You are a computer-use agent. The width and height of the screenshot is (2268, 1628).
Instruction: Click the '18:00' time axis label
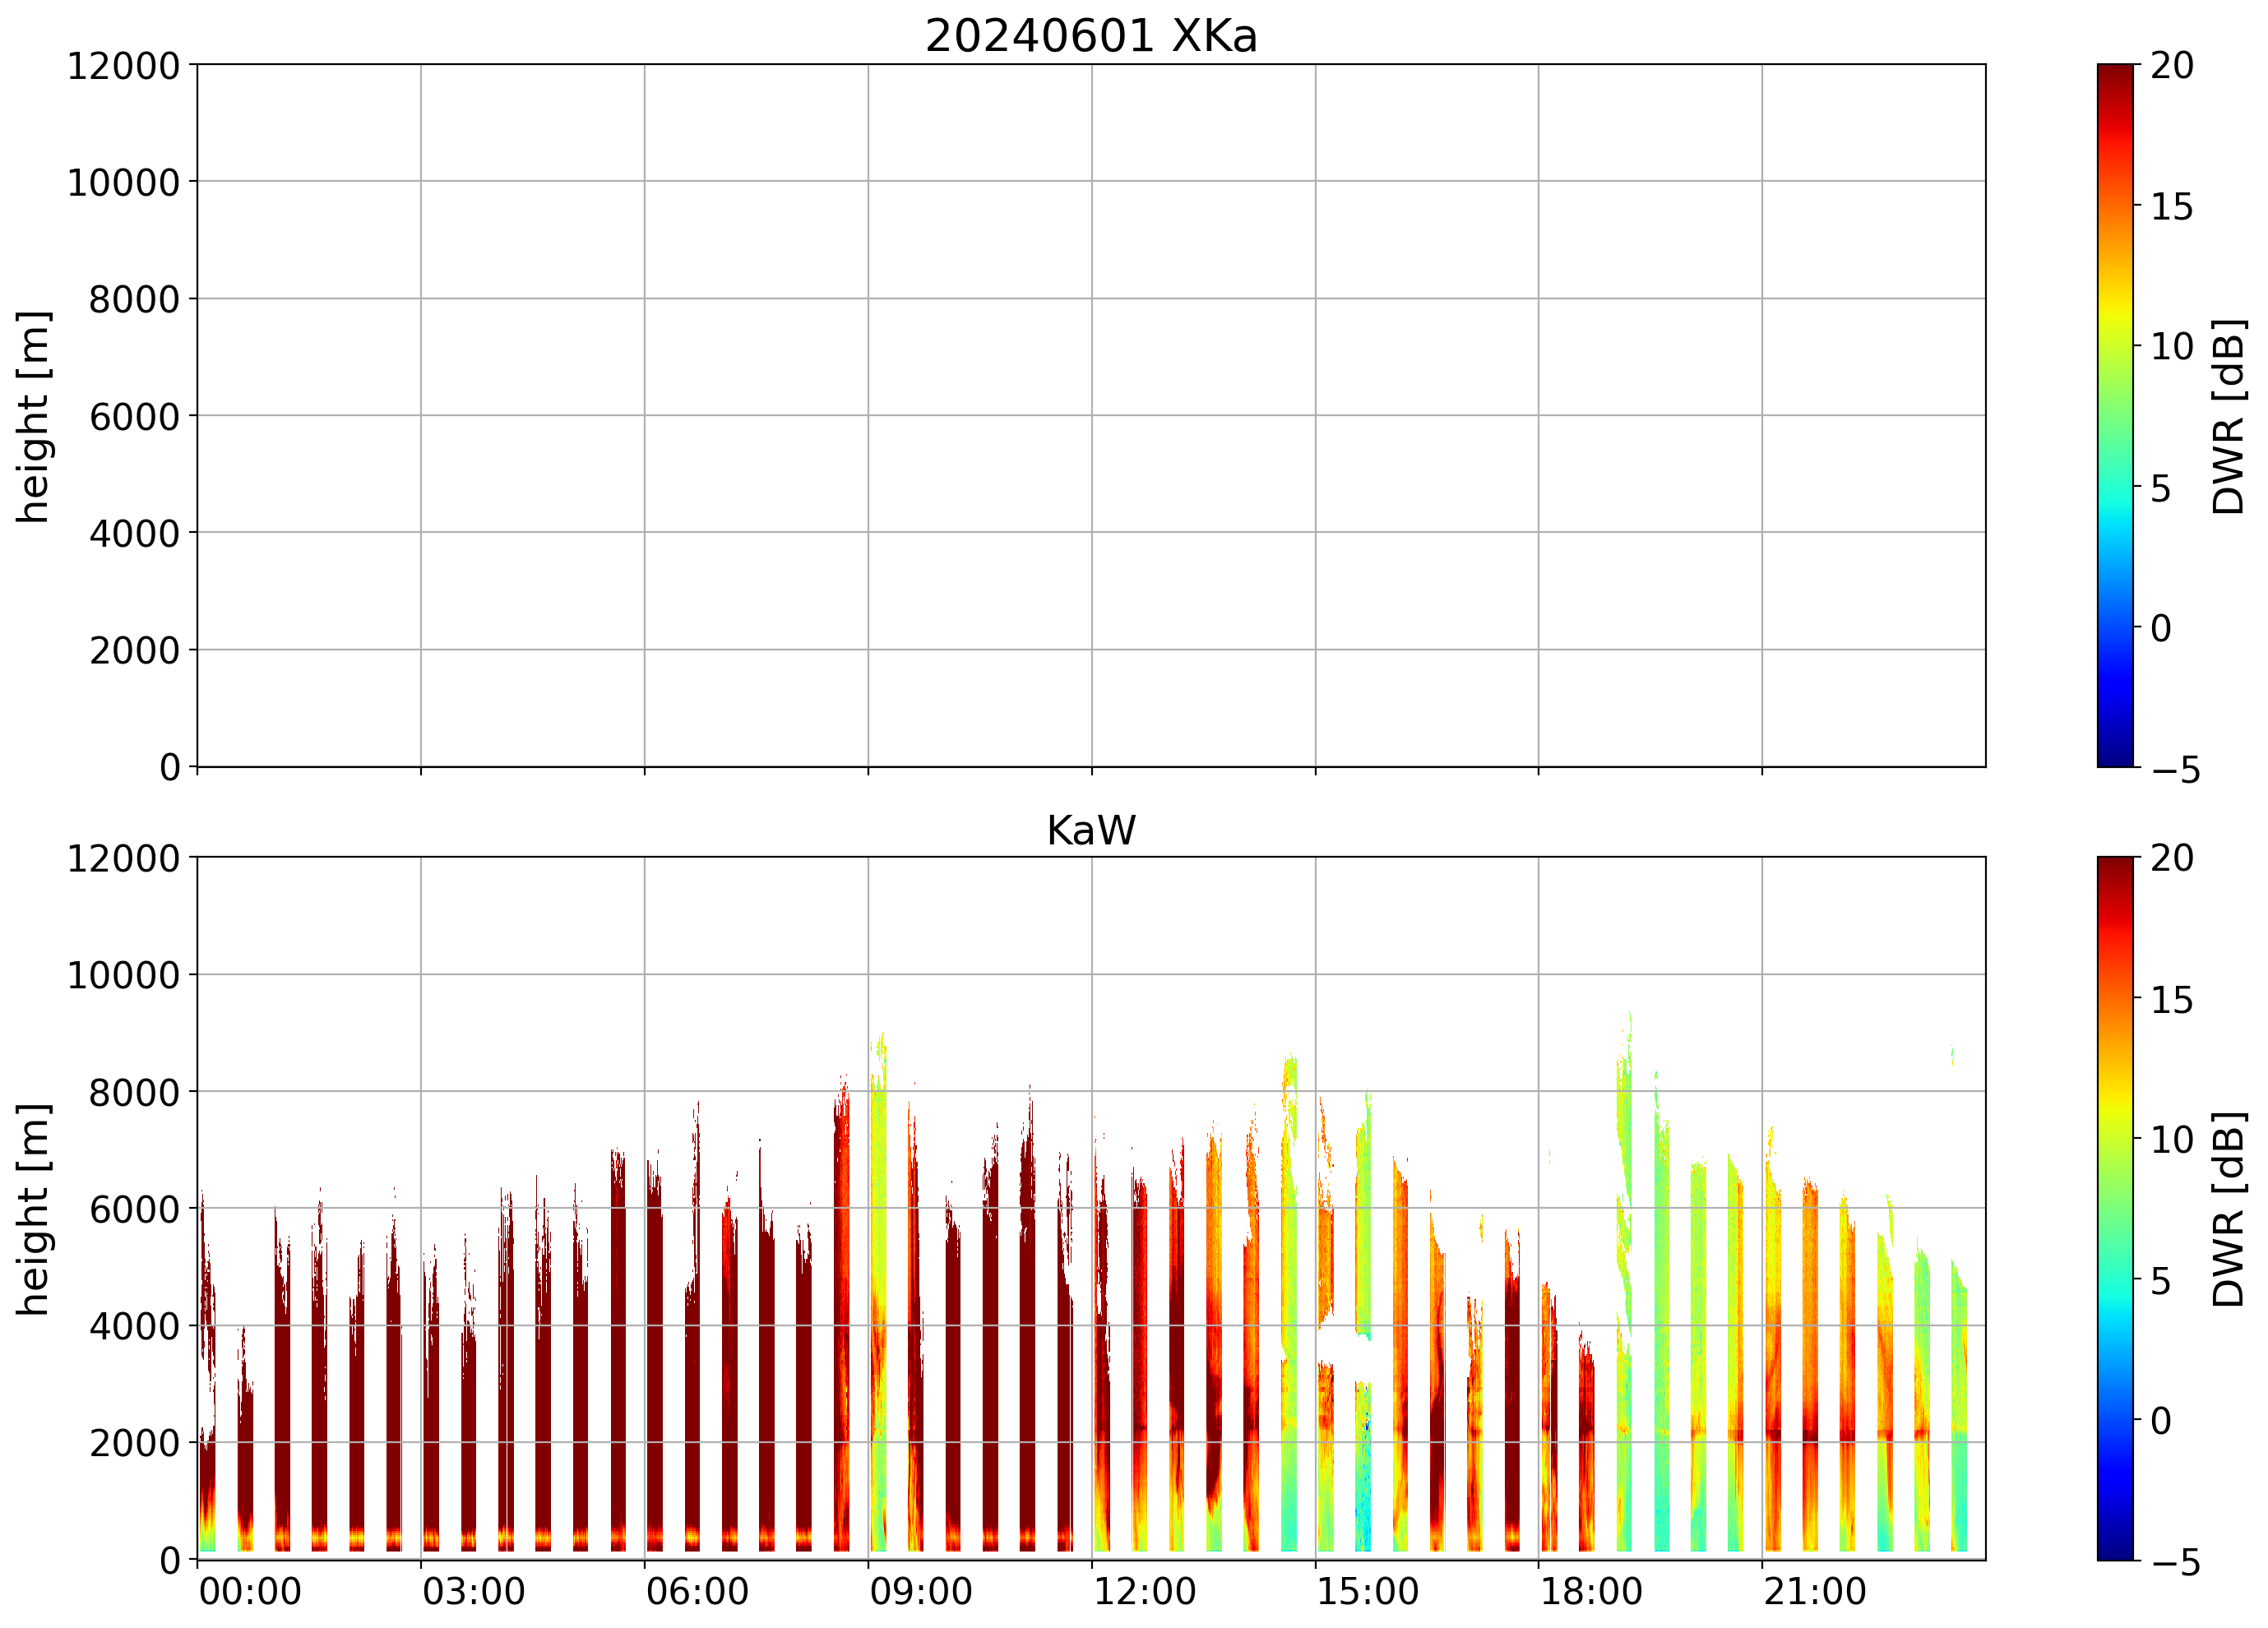[1590, 1591]
